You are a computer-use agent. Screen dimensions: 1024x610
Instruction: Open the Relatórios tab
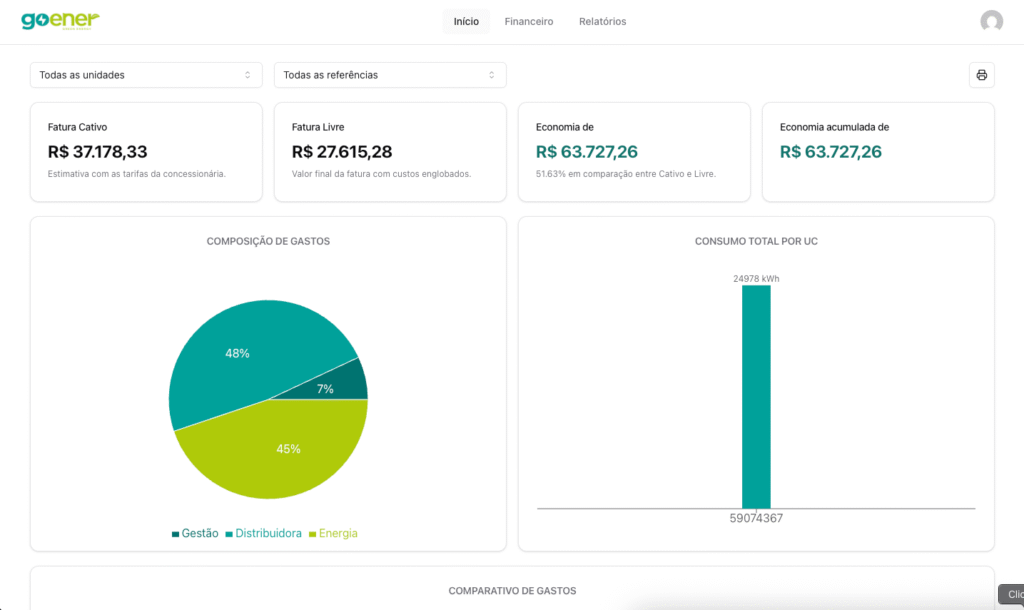[602, 21]
